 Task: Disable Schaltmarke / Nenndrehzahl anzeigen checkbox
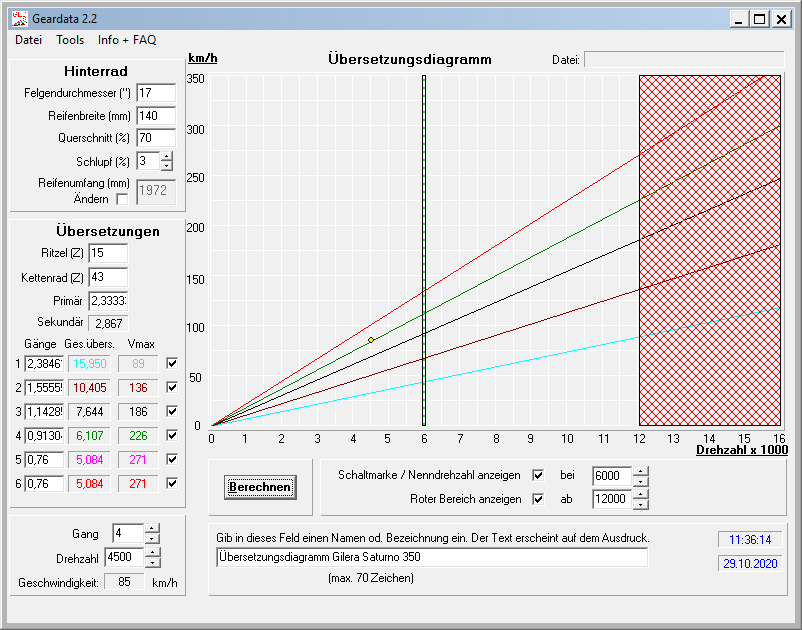539,475
